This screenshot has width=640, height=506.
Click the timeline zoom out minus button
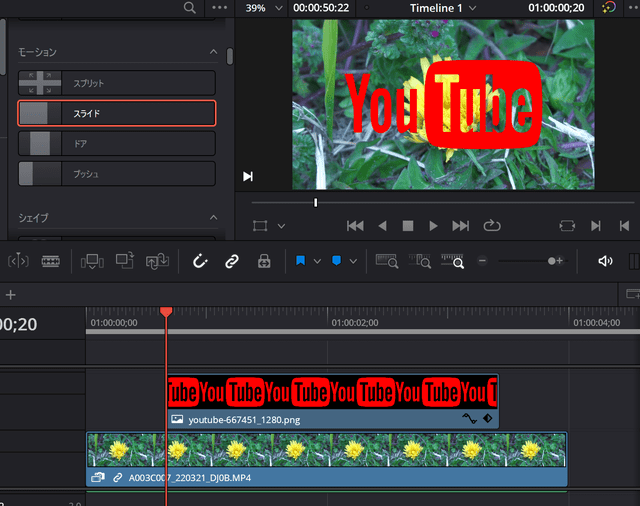[x=482, y=261]
